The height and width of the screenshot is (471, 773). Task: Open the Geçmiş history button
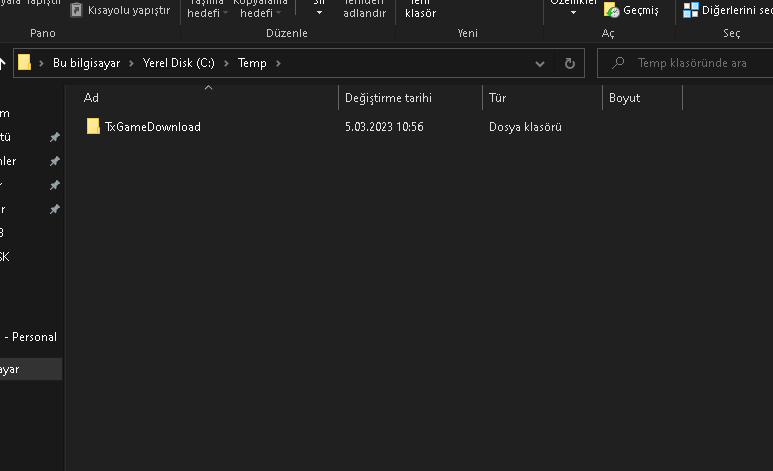tap(632, 10)
